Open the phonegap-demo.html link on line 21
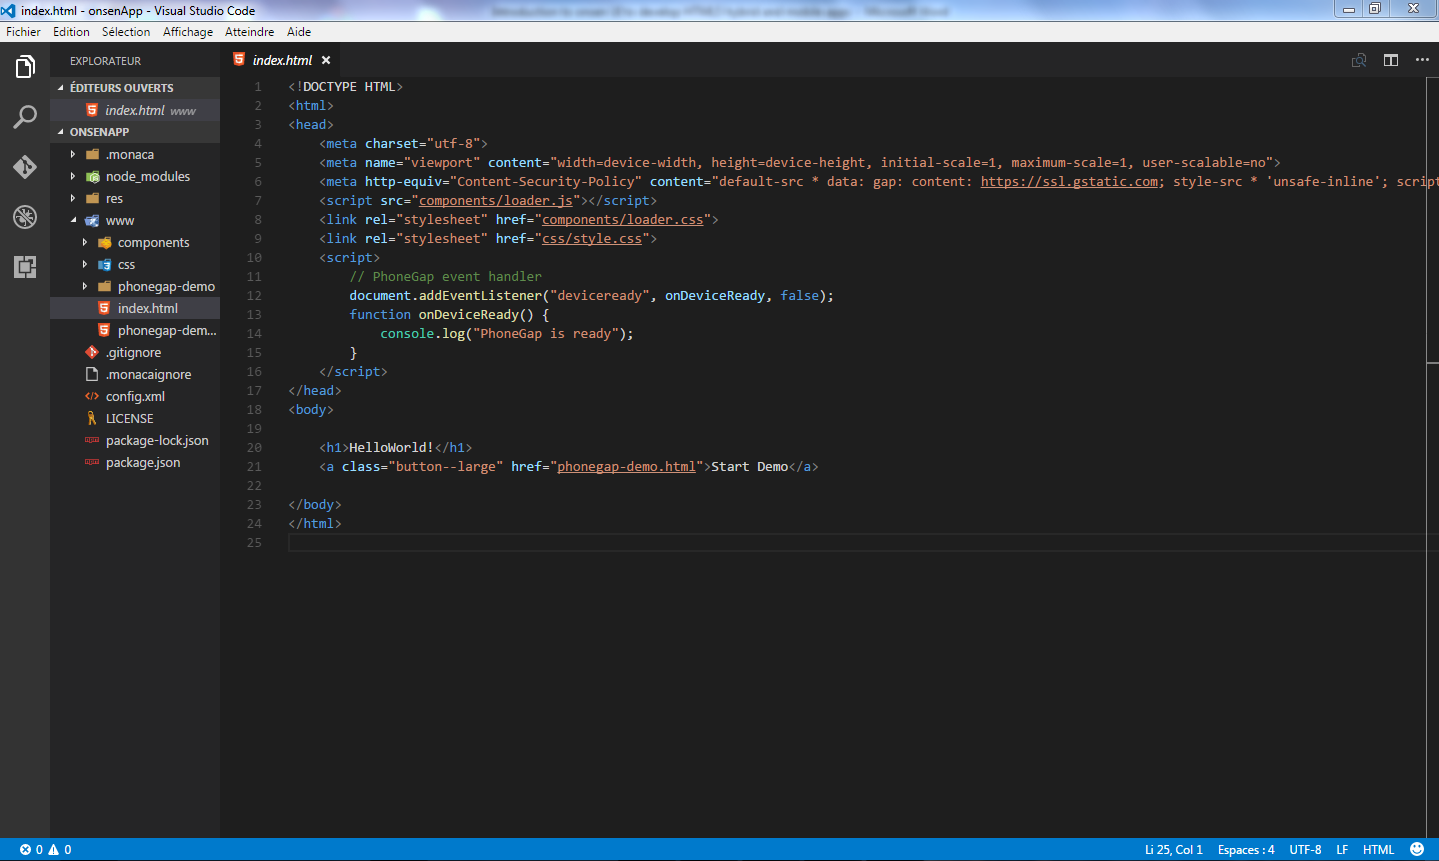 tap(626, 466)
